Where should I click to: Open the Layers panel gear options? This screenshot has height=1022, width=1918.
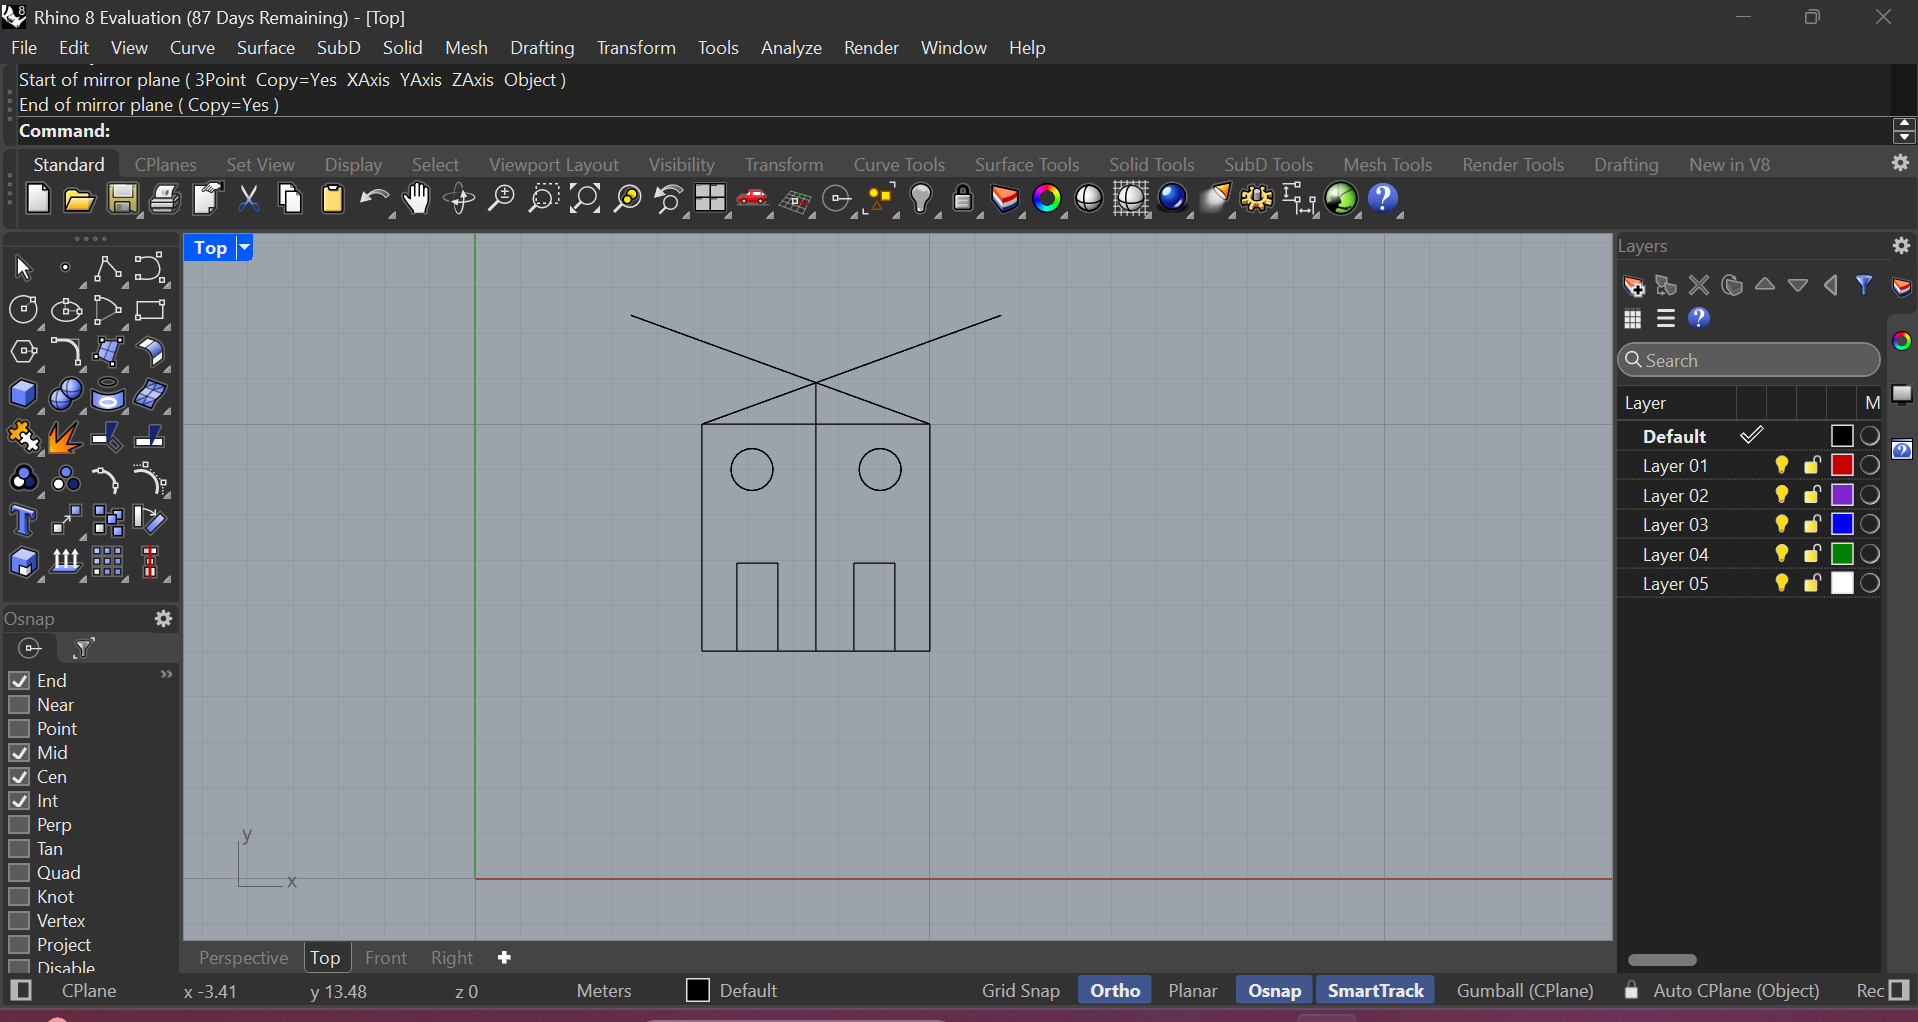tap(1901, 246)
